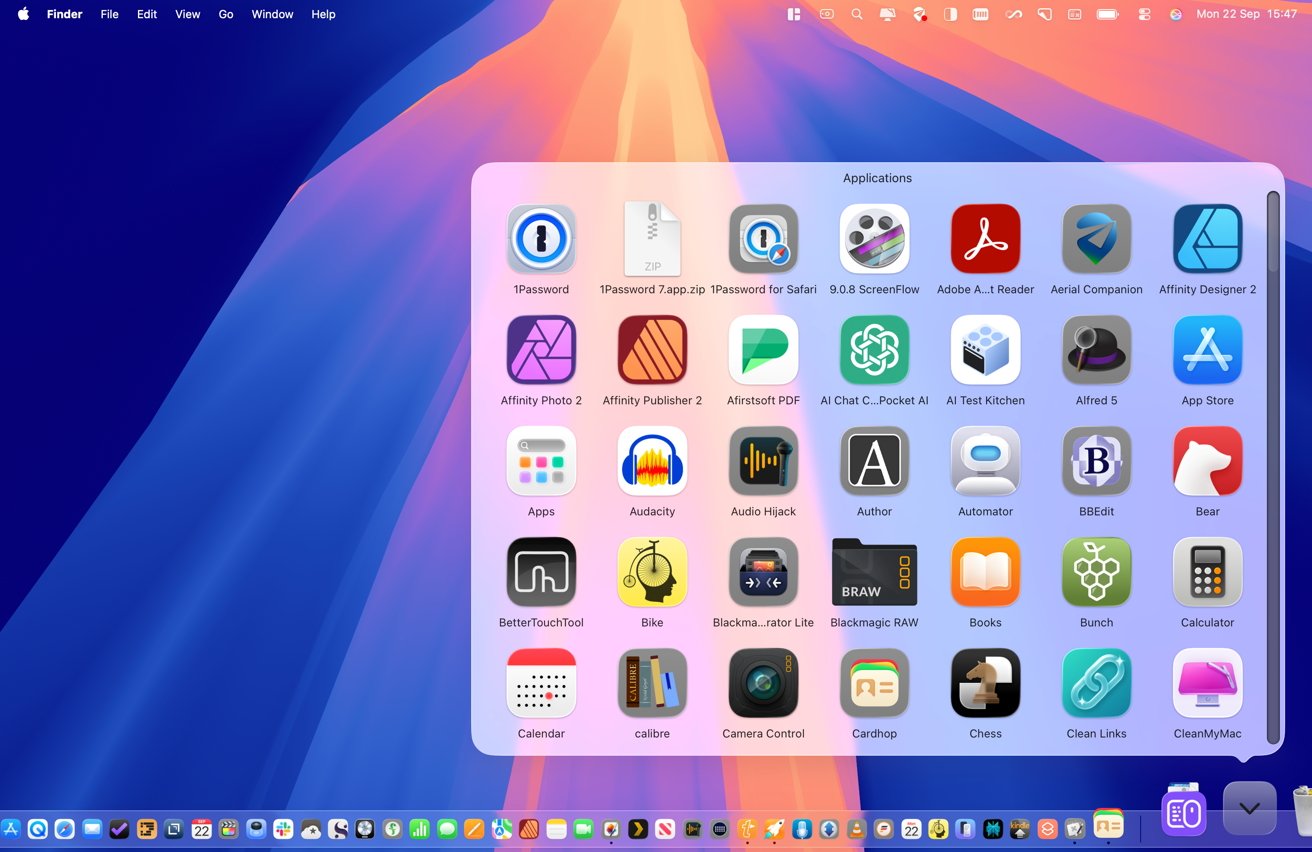Open the Chess app

(x=985, y=683)
